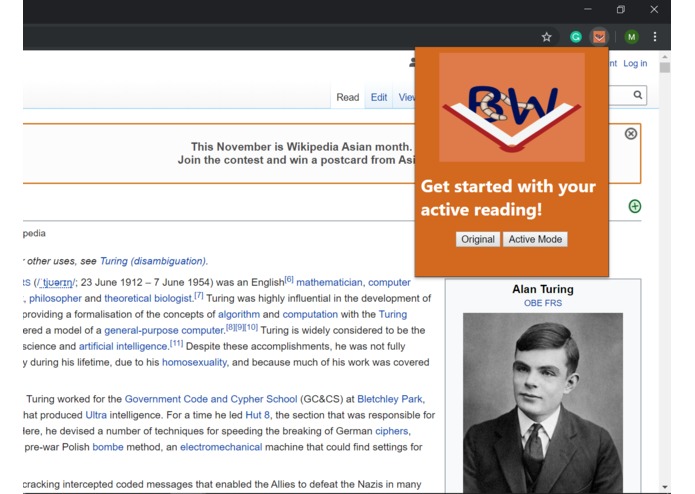Open Government Code and Cypher School link
The width and height of the screenshot is (695, 494).
tap(211, 399)
